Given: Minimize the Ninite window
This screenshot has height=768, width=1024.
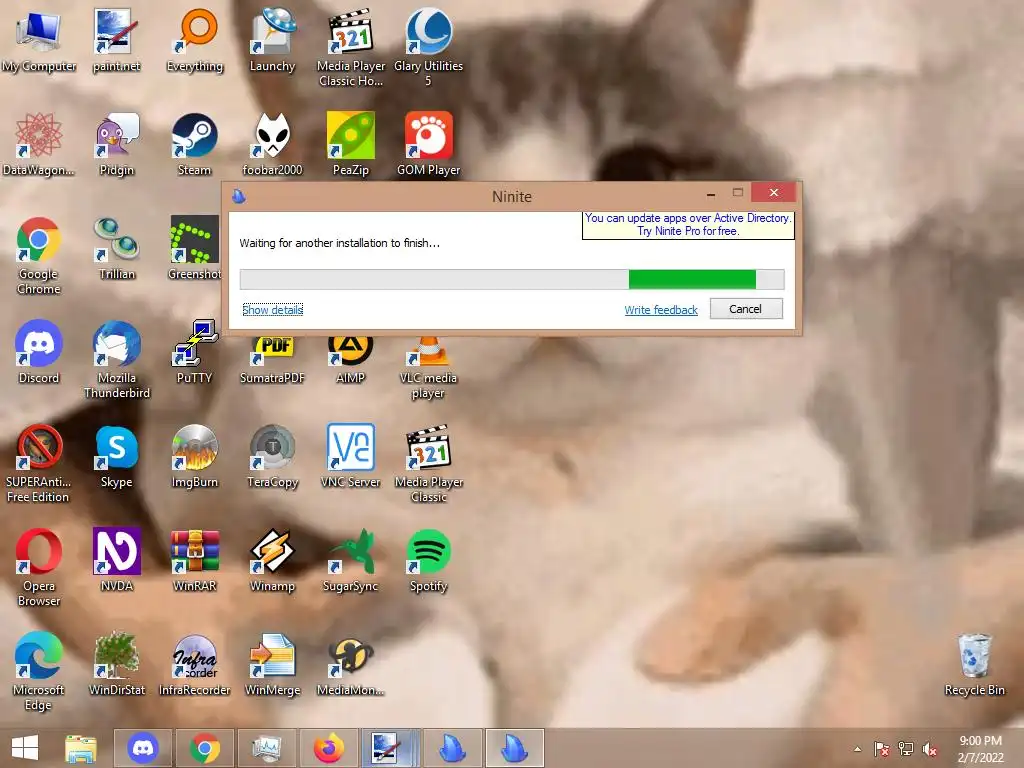Looking at the screenshot, I should pos(711,193).
